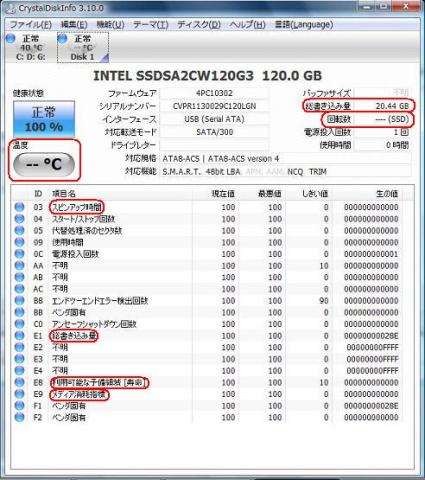Select 利用可能な予備領域 [寿命] attribute name
This screenshot has width=425, height=480.
pos(99,383)
